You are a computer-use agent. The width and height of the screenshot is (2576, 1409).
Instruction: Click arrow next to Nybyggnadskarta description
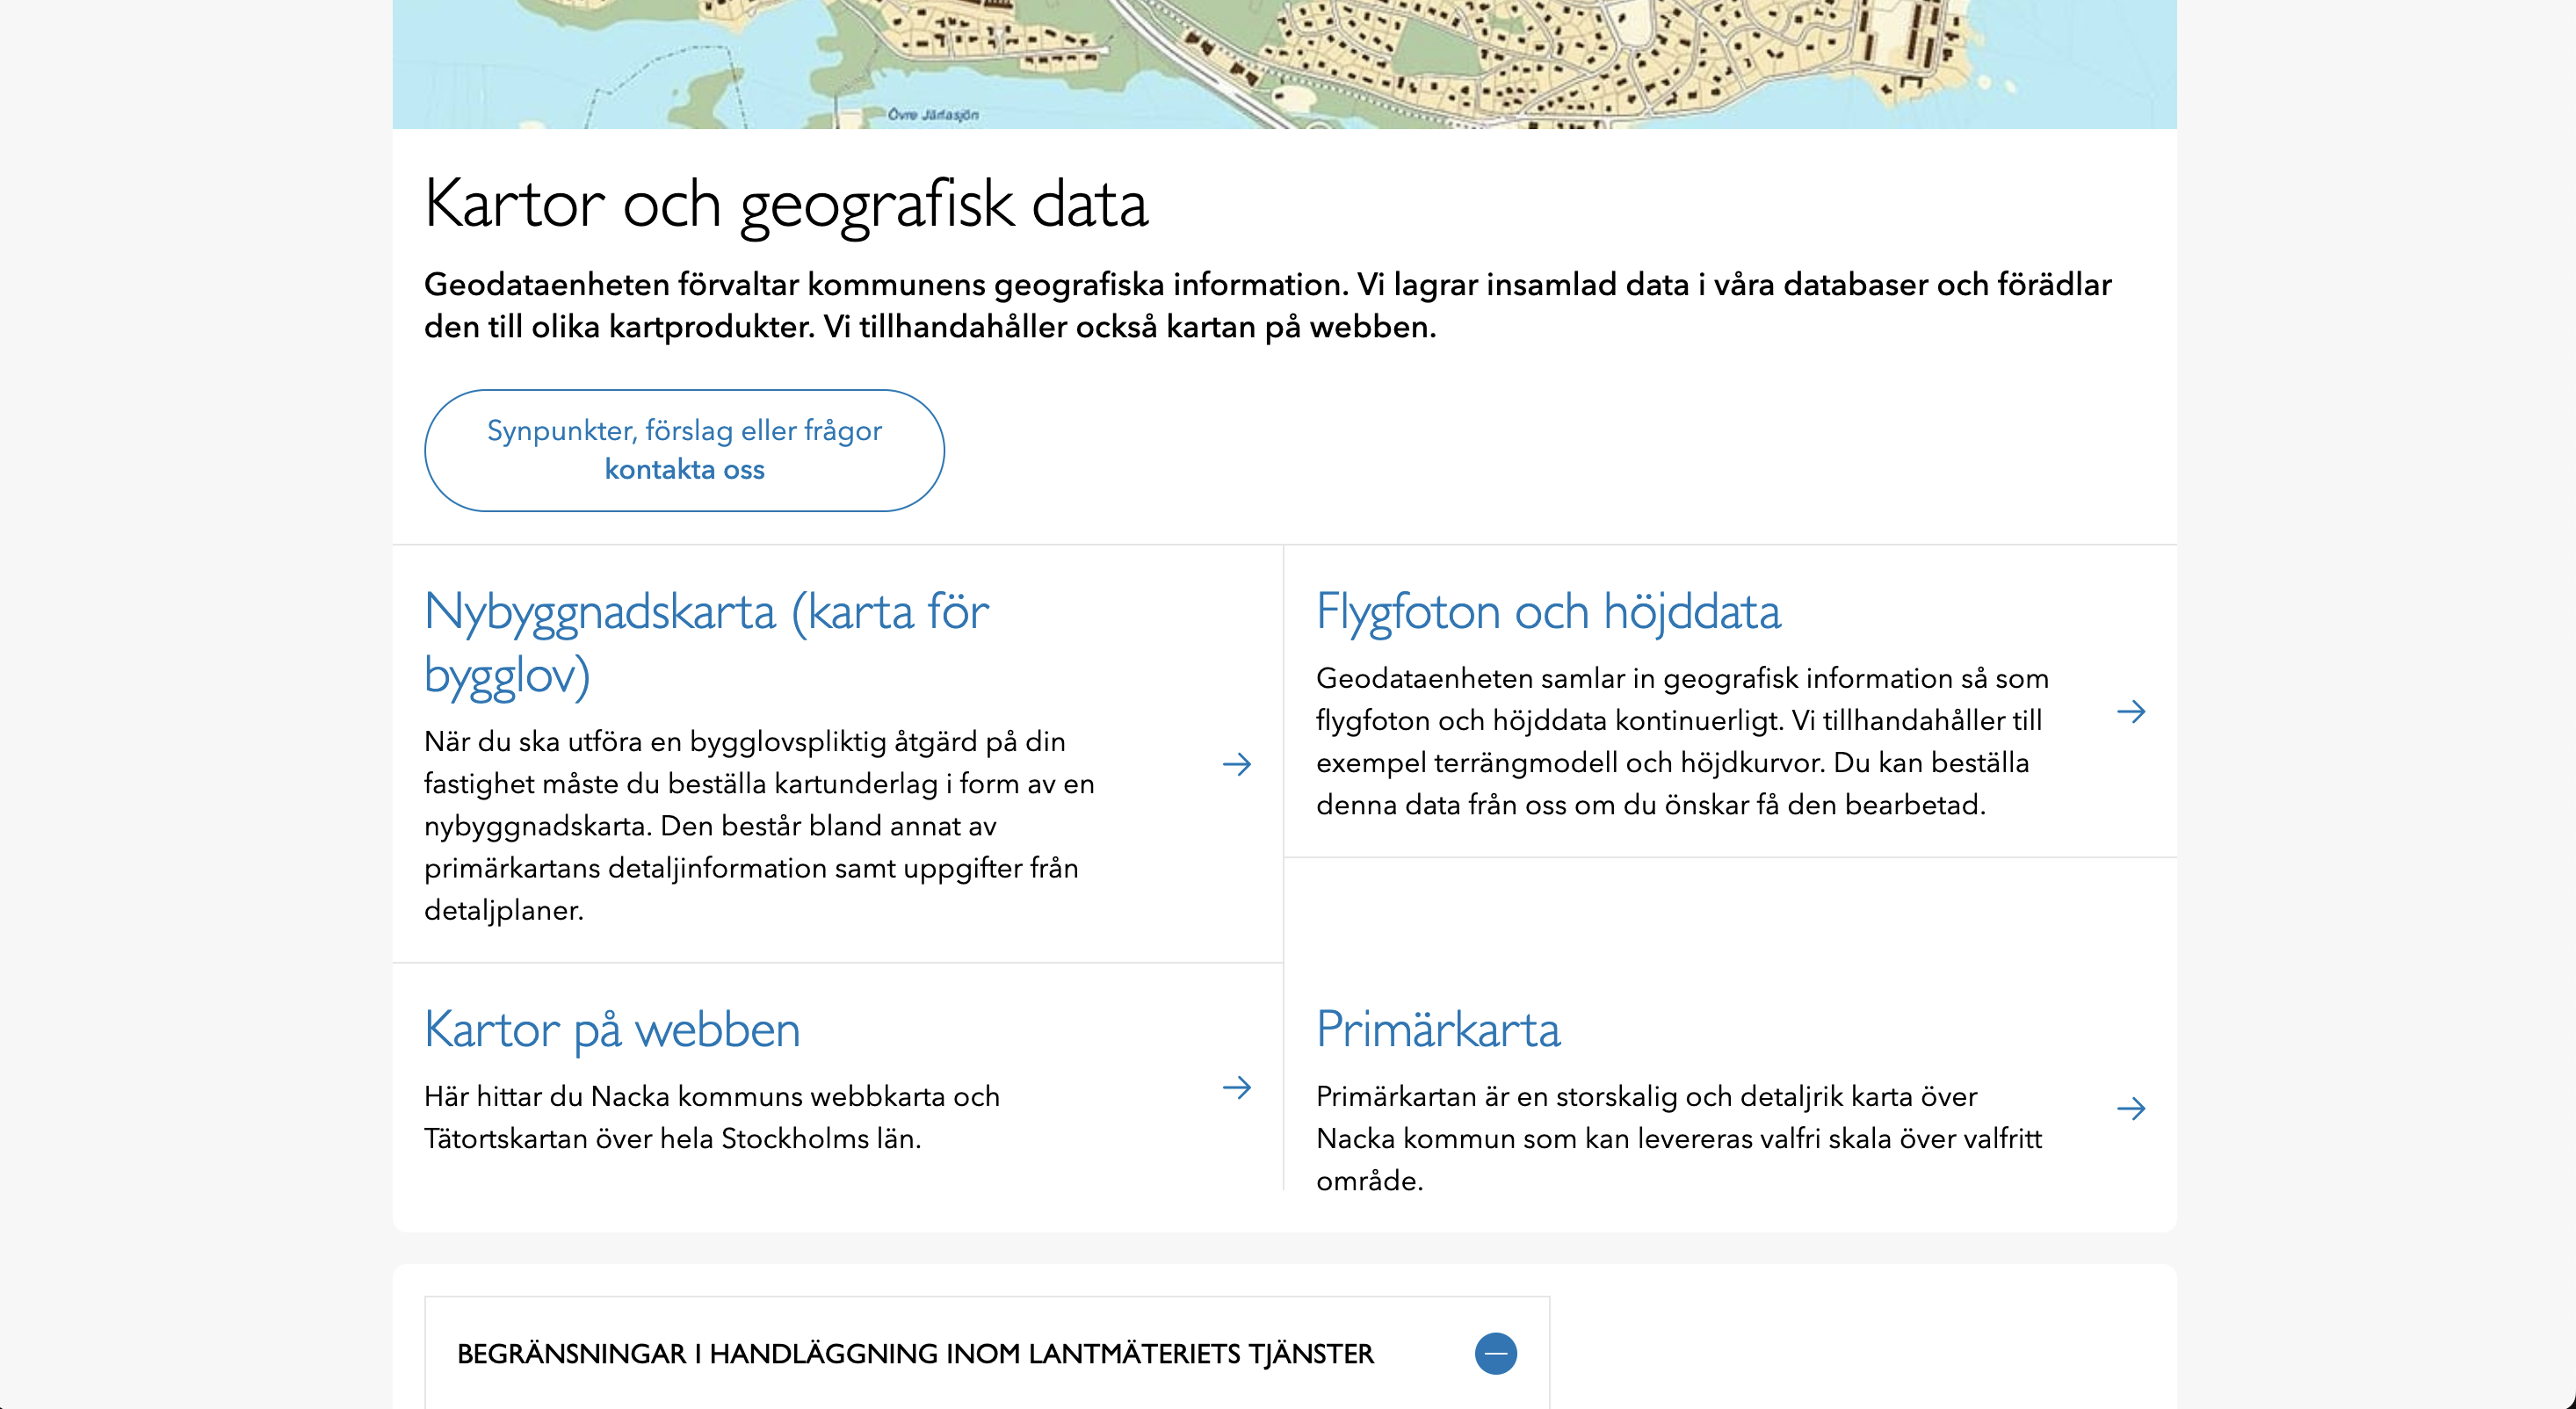click(1237, 764)
